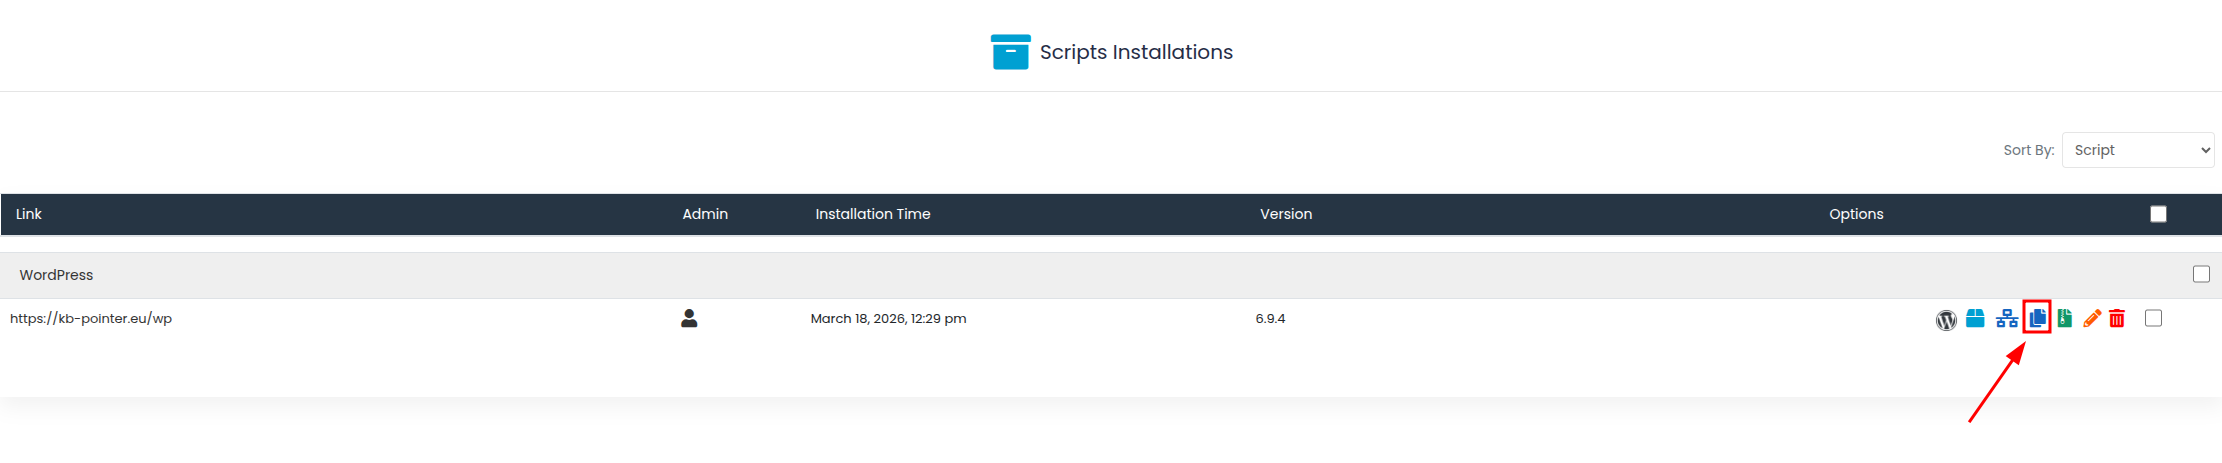
Task: Clone the installation with copy icon
Action: coord(2037,318)
